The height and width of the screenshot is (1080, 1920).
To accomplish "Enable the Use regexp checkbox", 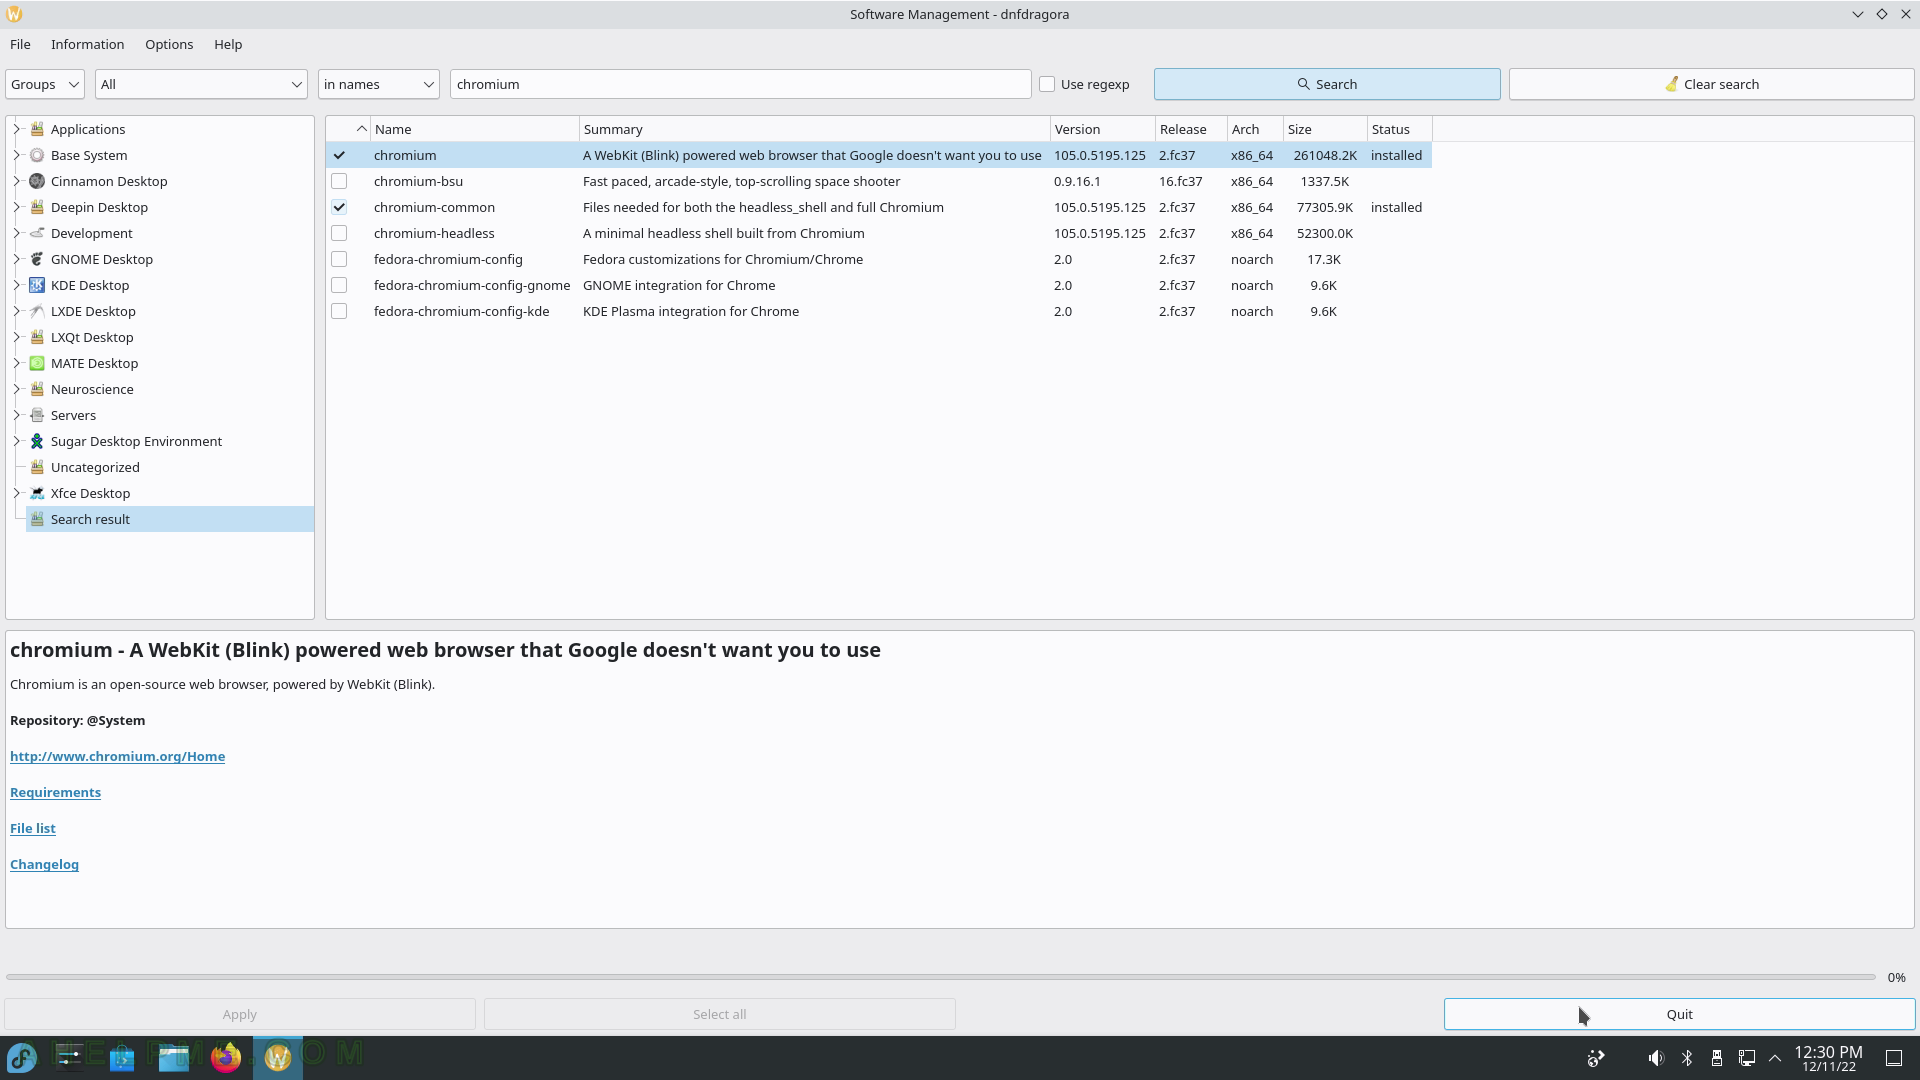I will click(1047, 84).
